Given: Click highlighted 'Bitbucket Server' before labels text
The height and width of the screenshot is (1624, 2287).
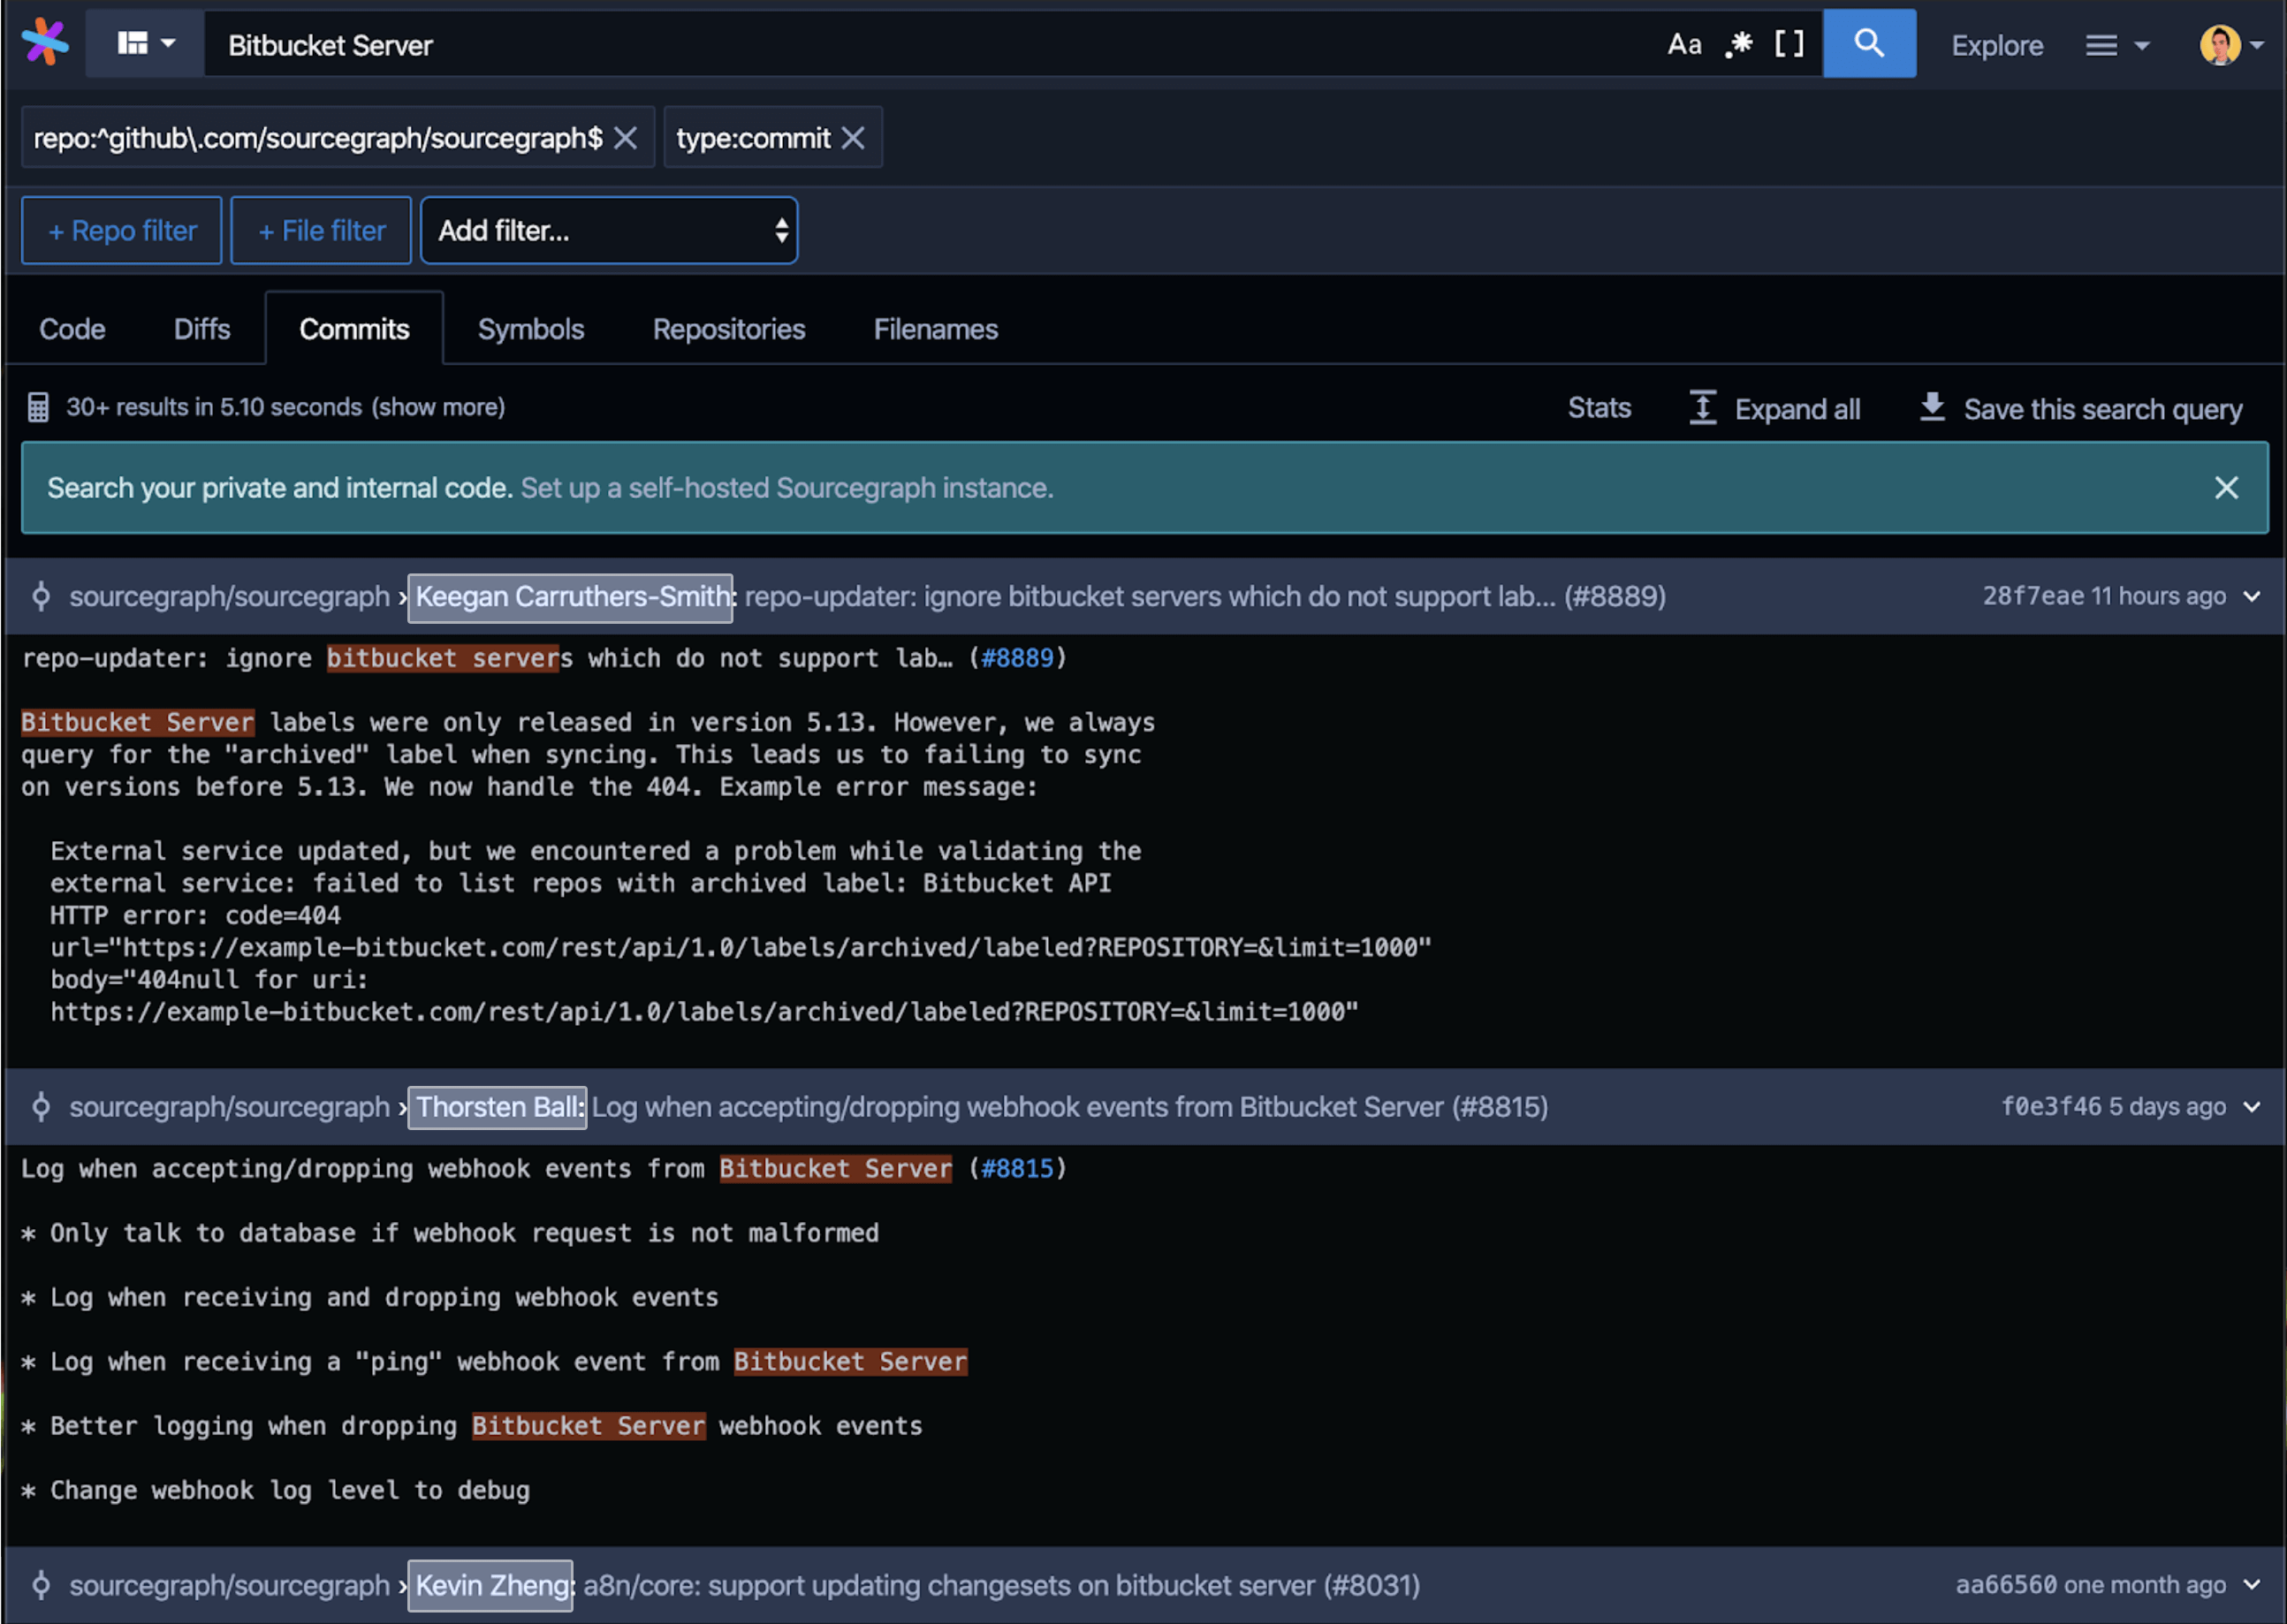Looking at the screenshot, I should (x=138, y=722).
